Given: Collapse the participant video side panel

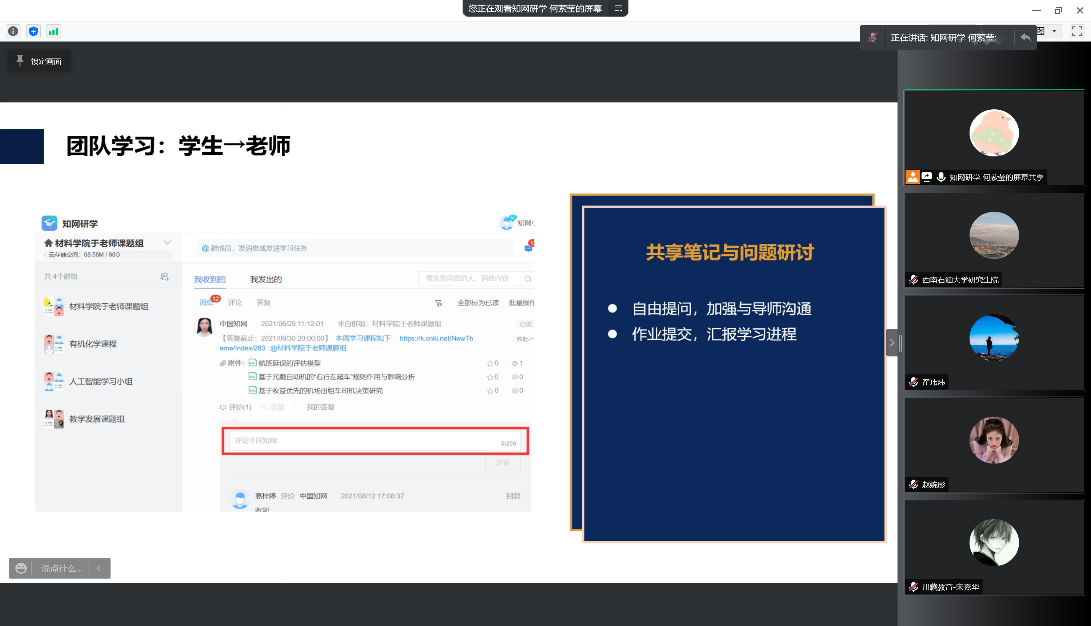Looking at the screenshot, I should point(891,343).
